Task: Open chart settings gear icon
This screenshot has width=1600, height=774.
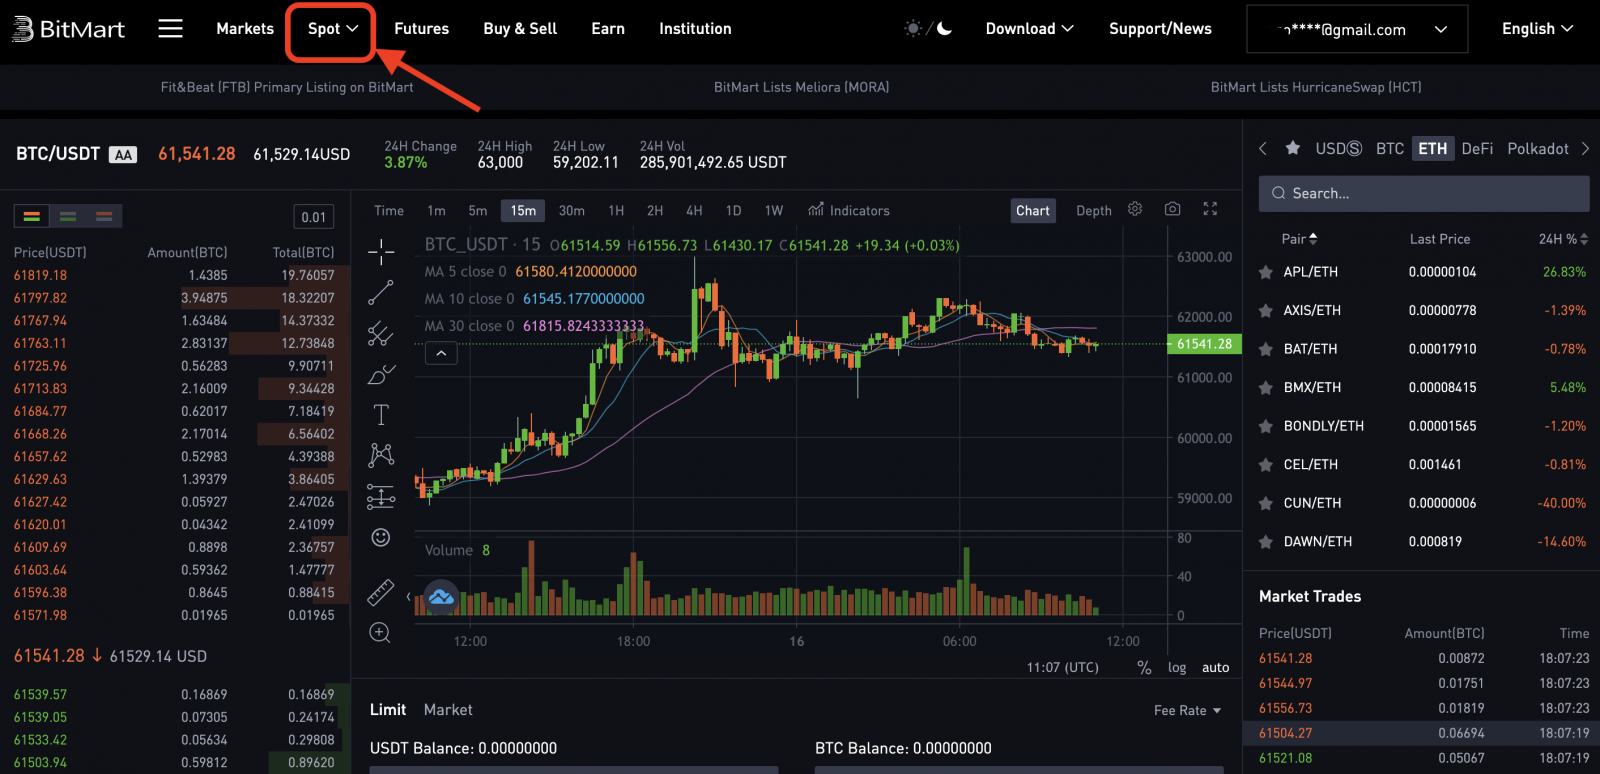Action: coord(1135,209)
